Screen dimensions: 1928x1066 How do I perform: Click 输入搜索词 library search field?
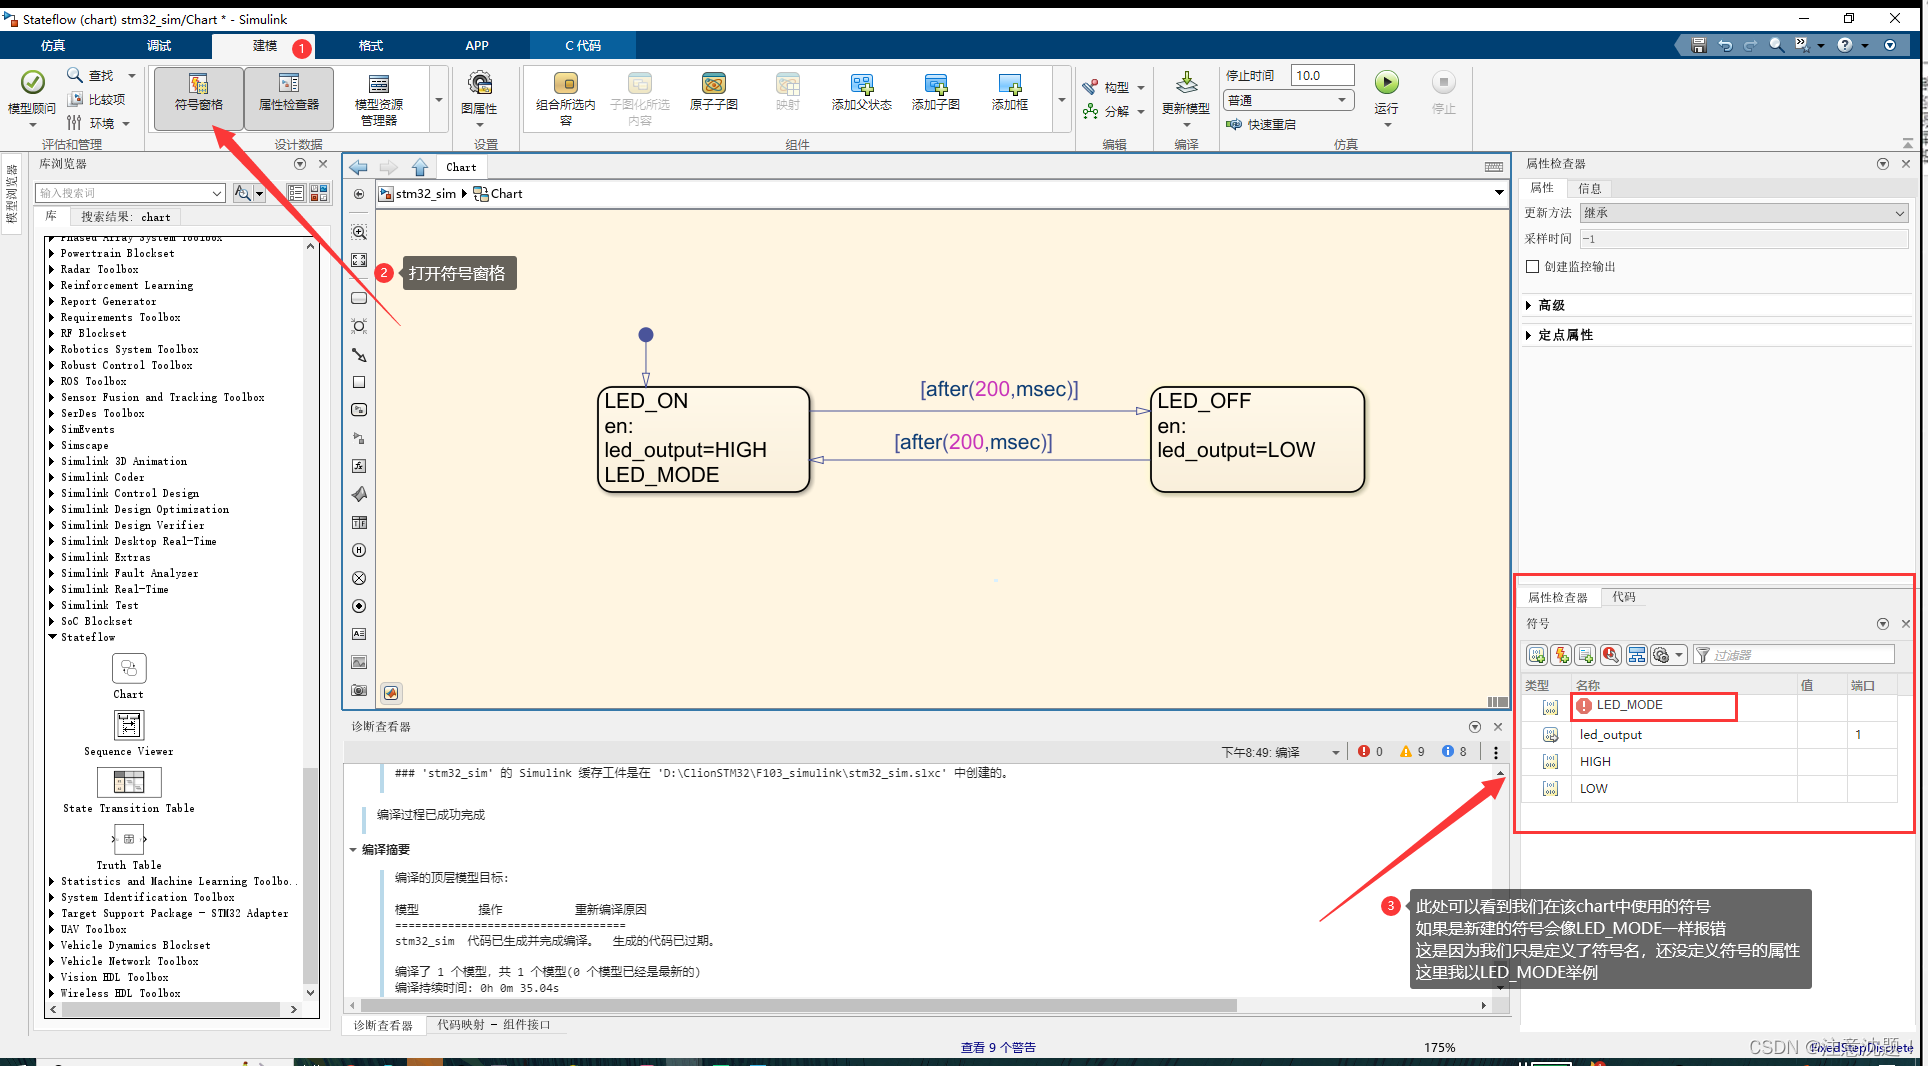click(130, 193)
